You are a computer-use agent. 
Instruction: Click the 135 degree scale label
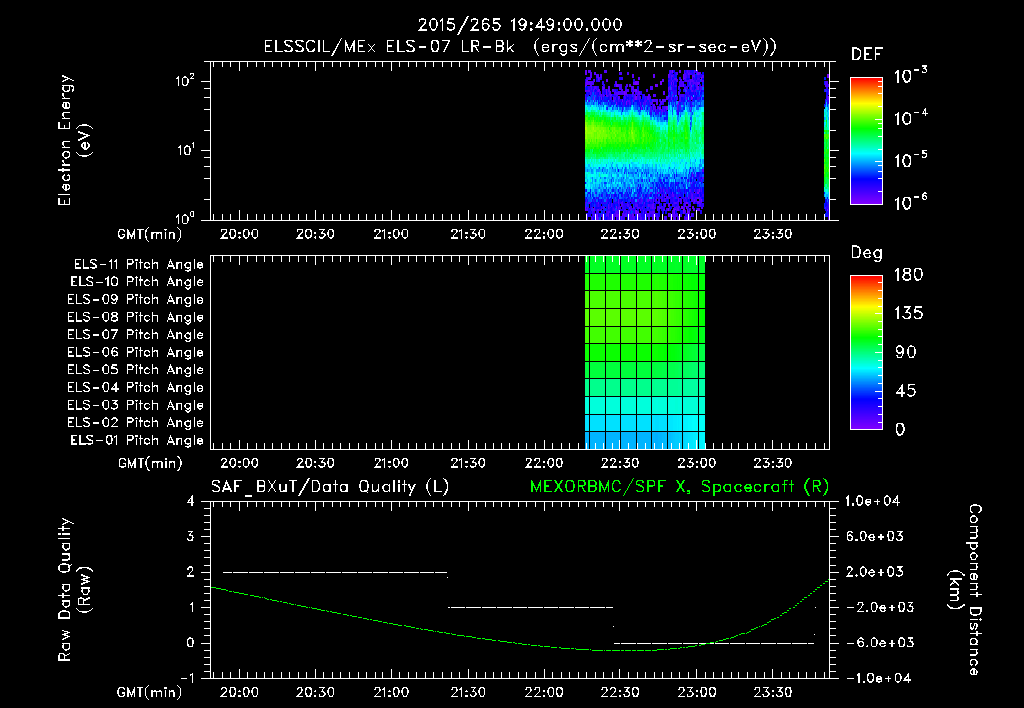(908, 314)
